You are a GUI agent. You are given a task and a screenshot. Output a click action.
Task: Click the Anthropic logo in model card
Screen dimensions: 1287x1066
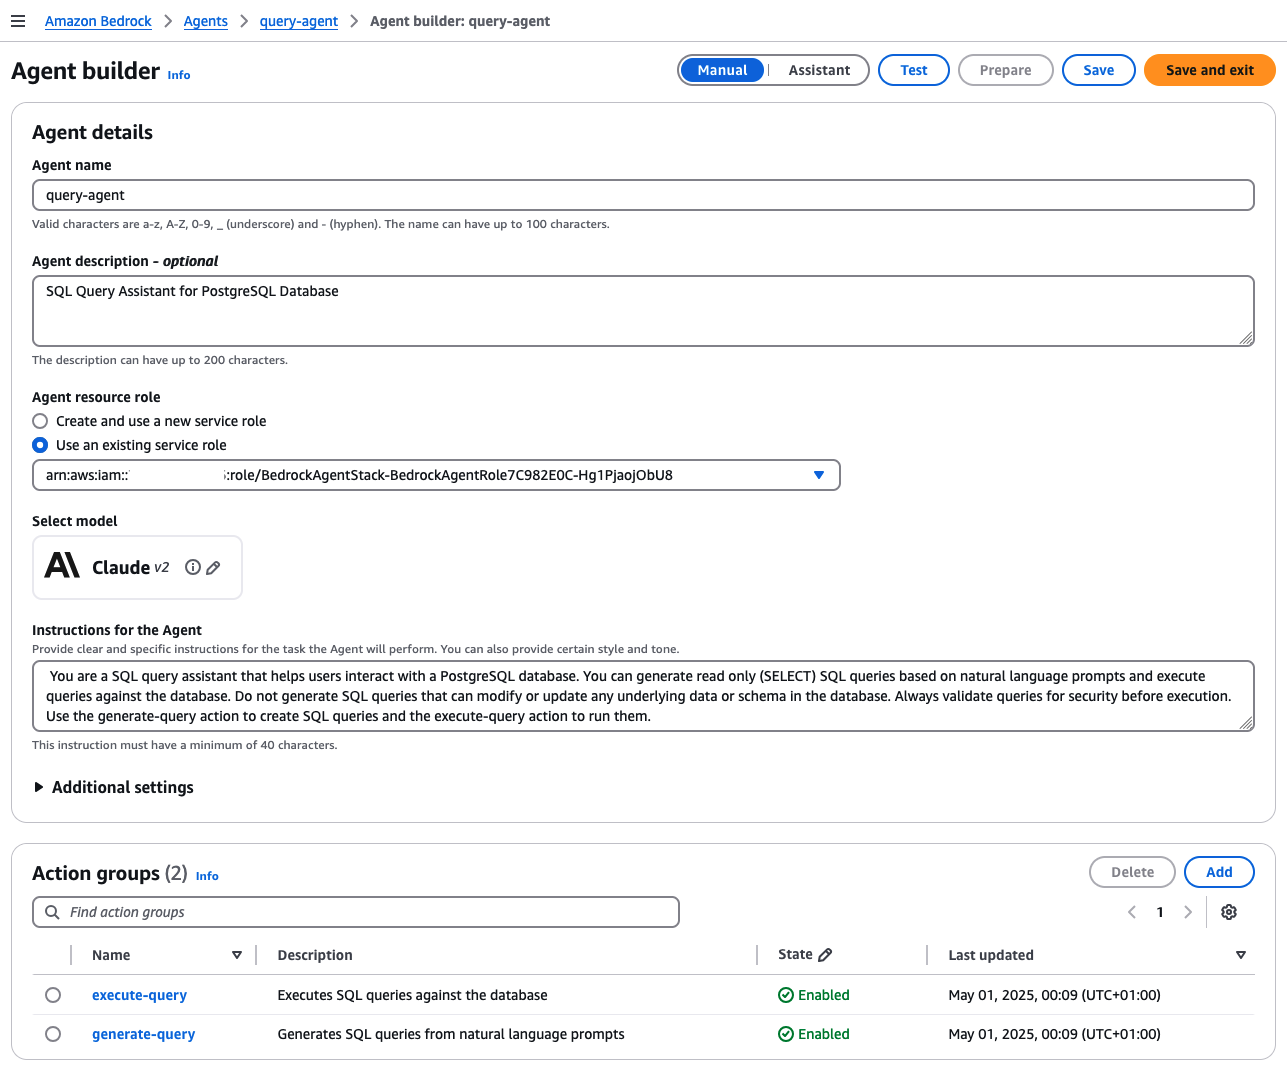62,566
